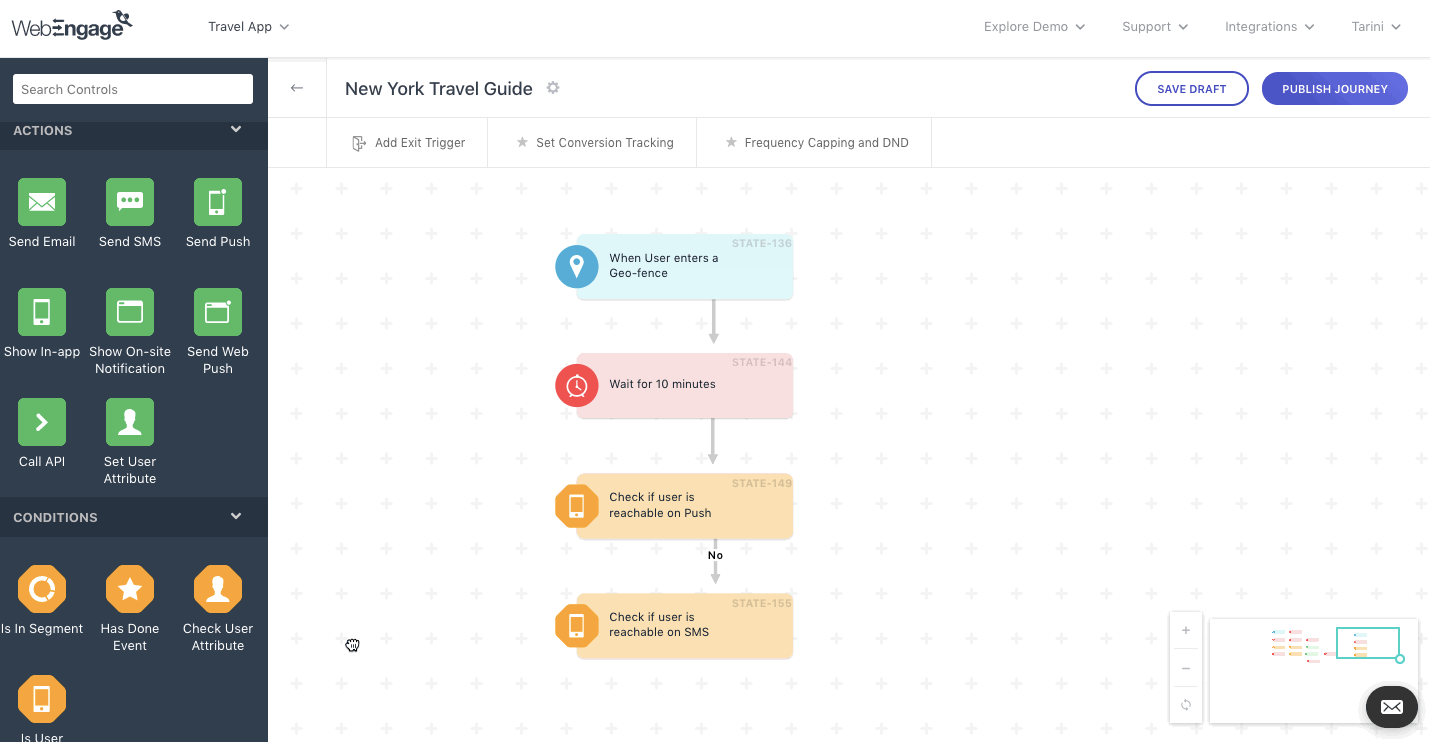Screen dimensions: 1430x742
Task: Select the Call API action icon
Action: click(42, 422)
